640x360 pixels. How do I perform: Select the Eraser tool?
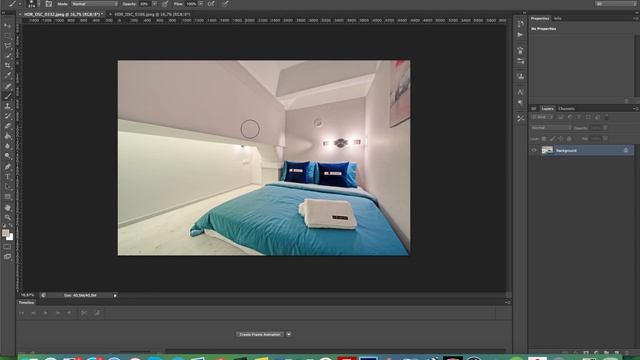[7, 126]
